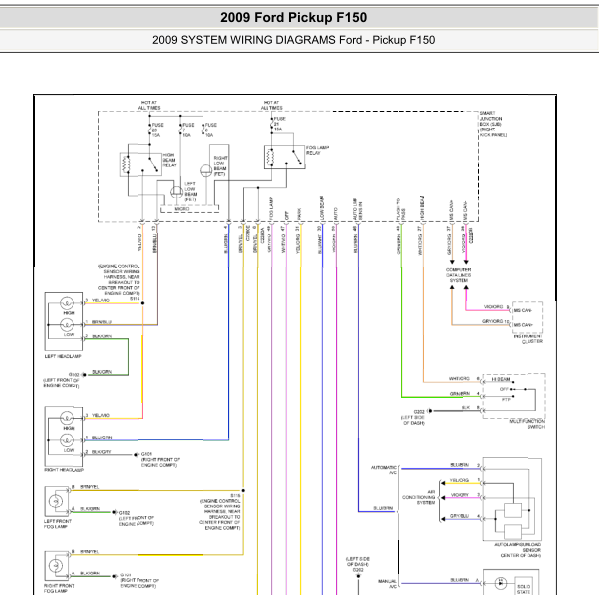Viewport: 599px width, 595px height.
Task: Click the right front fog lamp bulb symbol
Action: coord(56,565)
